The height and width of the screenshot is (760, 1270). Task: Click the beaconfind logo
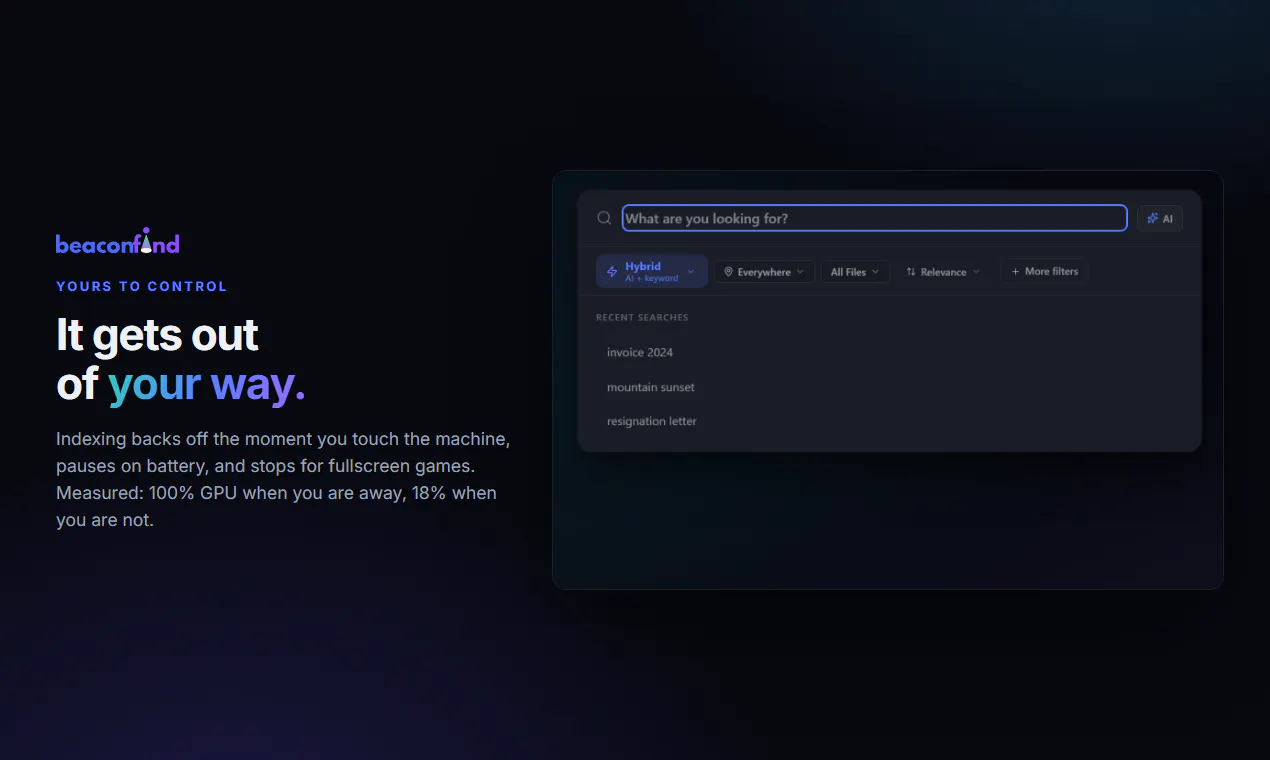click(118, 241)
